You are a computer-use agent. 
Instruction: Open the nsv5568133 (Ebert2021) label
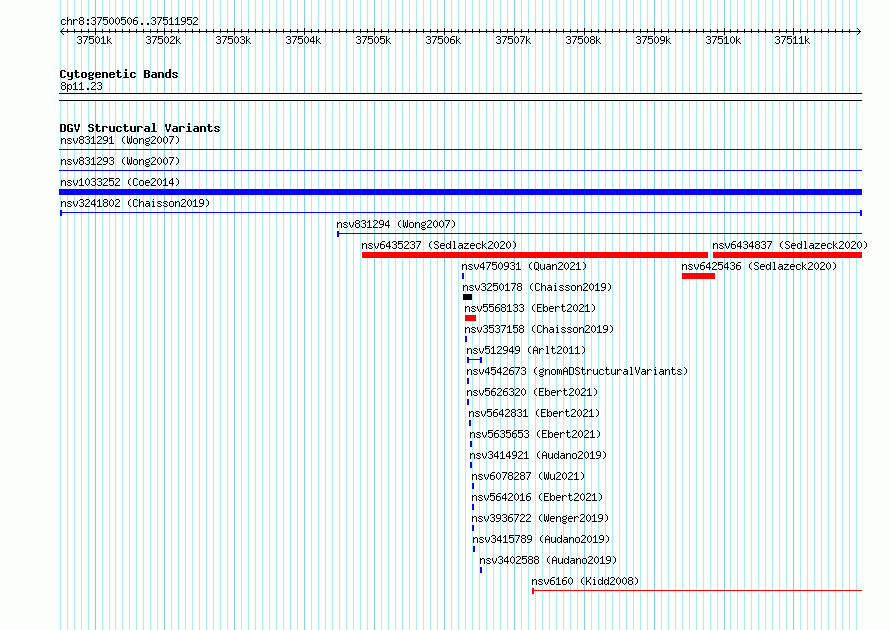[x=530, y=308]
